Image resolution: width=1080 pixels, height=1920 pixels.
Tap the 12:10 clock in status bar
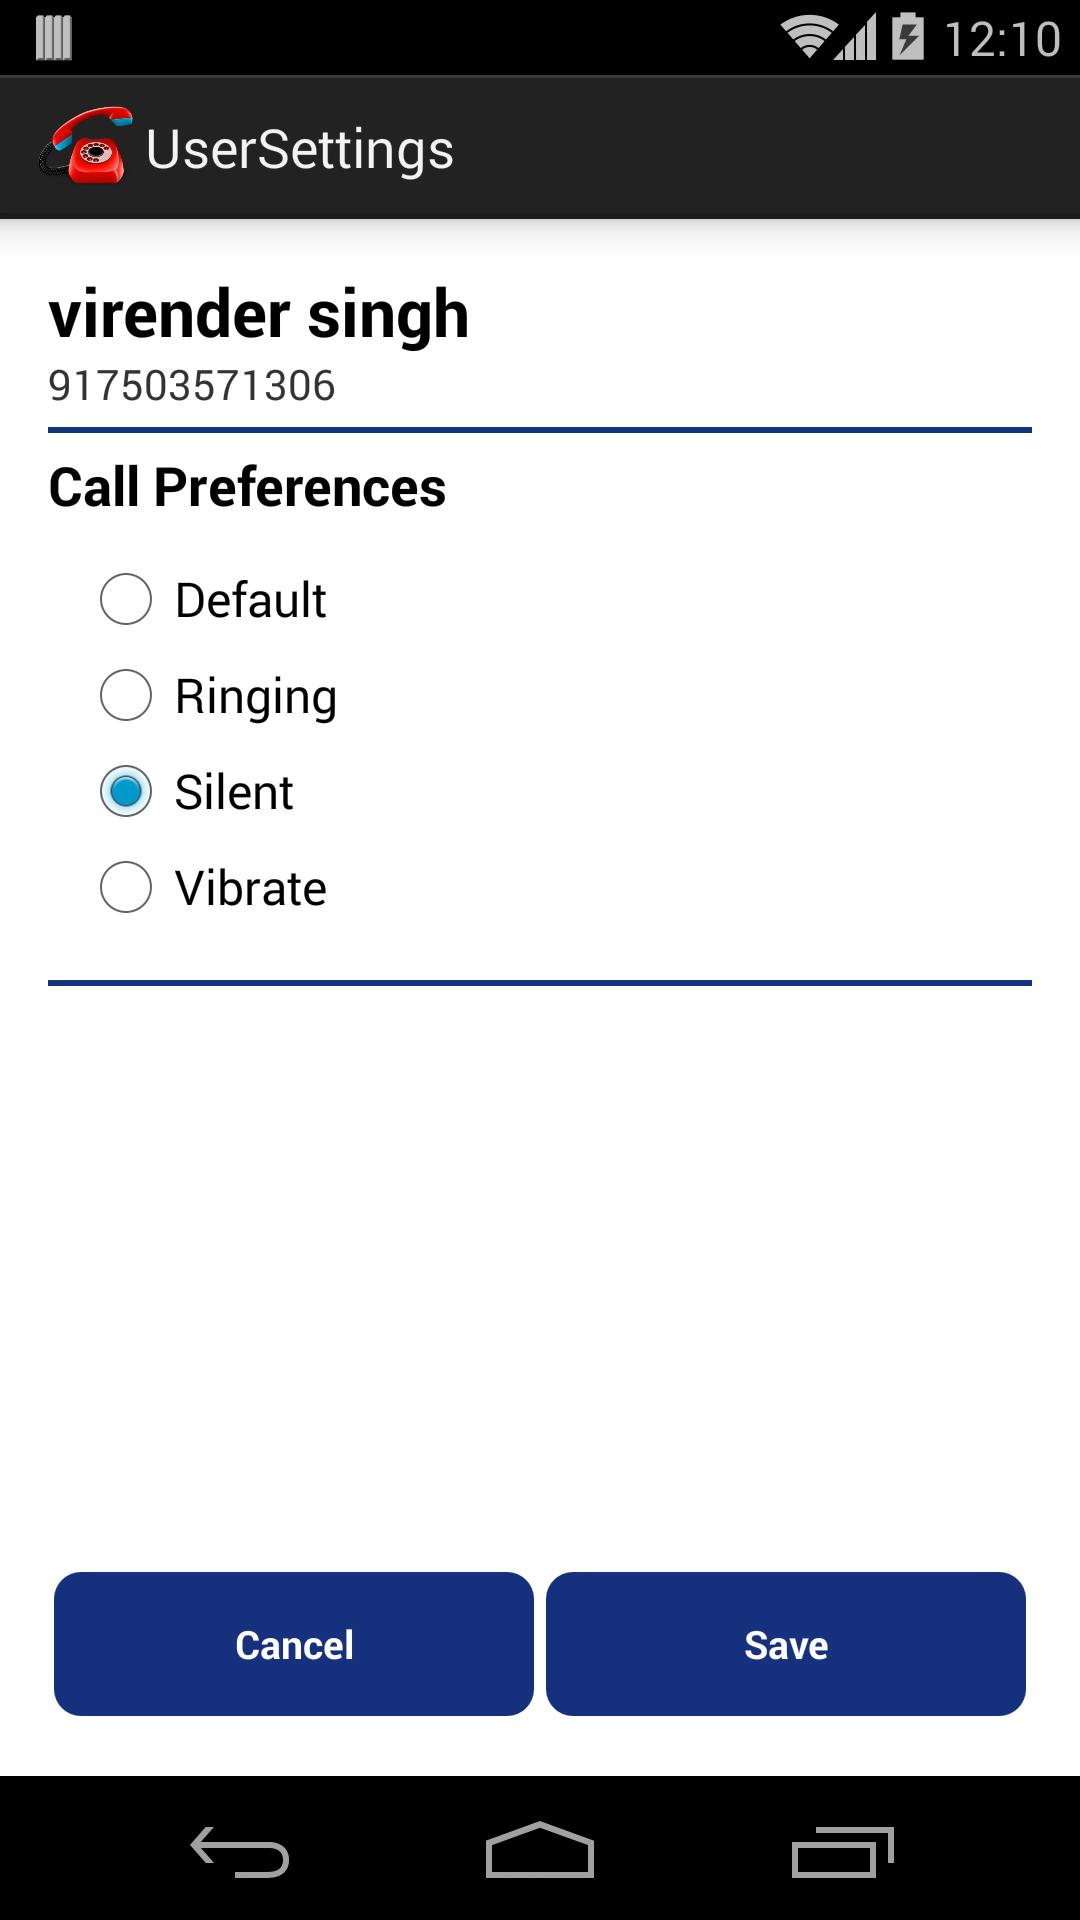(1002, 39)
